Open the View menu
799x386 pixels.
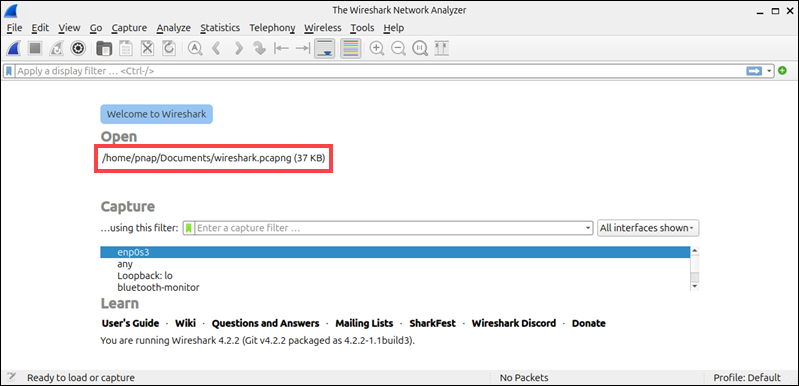coord(69,27)
